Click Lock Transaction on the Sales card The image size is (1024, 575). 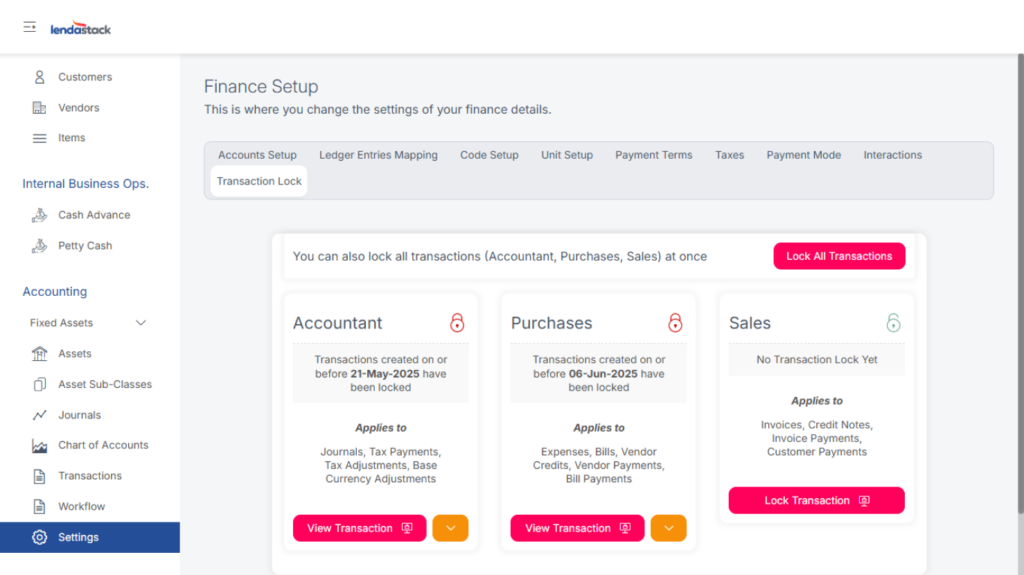tap(816, 500)
